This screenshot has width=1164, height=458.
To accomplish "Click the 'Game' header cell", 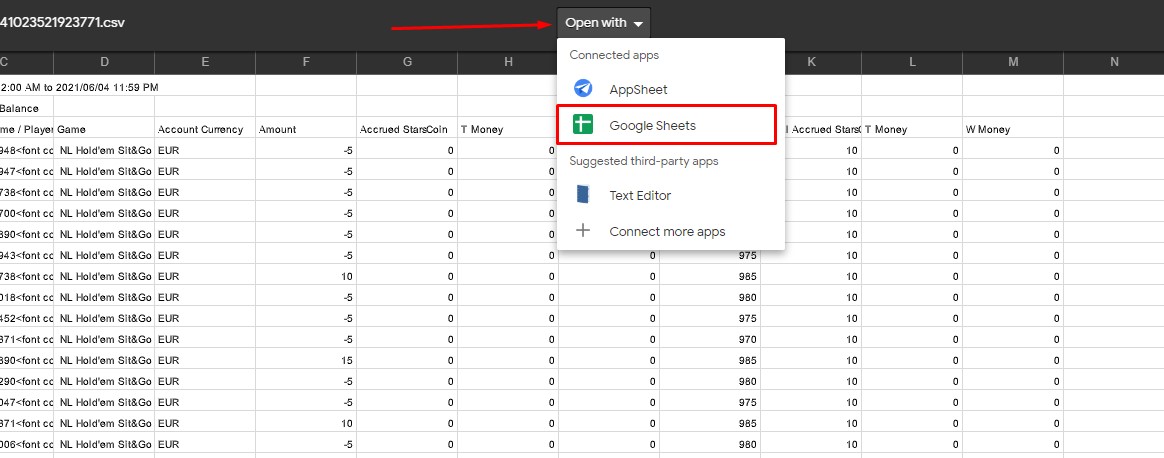I will (104, 129).
